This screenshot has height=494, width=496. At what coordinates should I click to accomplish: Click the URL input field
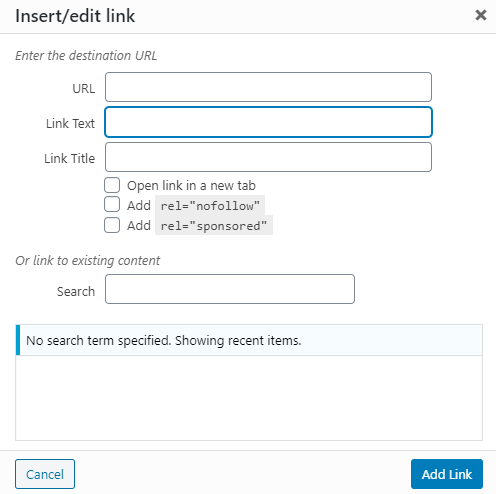268,87
